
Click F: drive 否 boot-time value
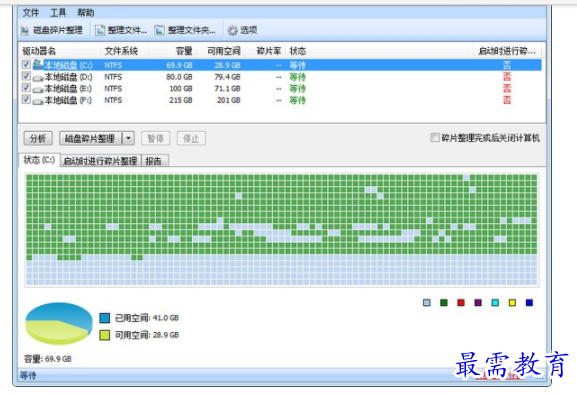[x=507, y=100]
